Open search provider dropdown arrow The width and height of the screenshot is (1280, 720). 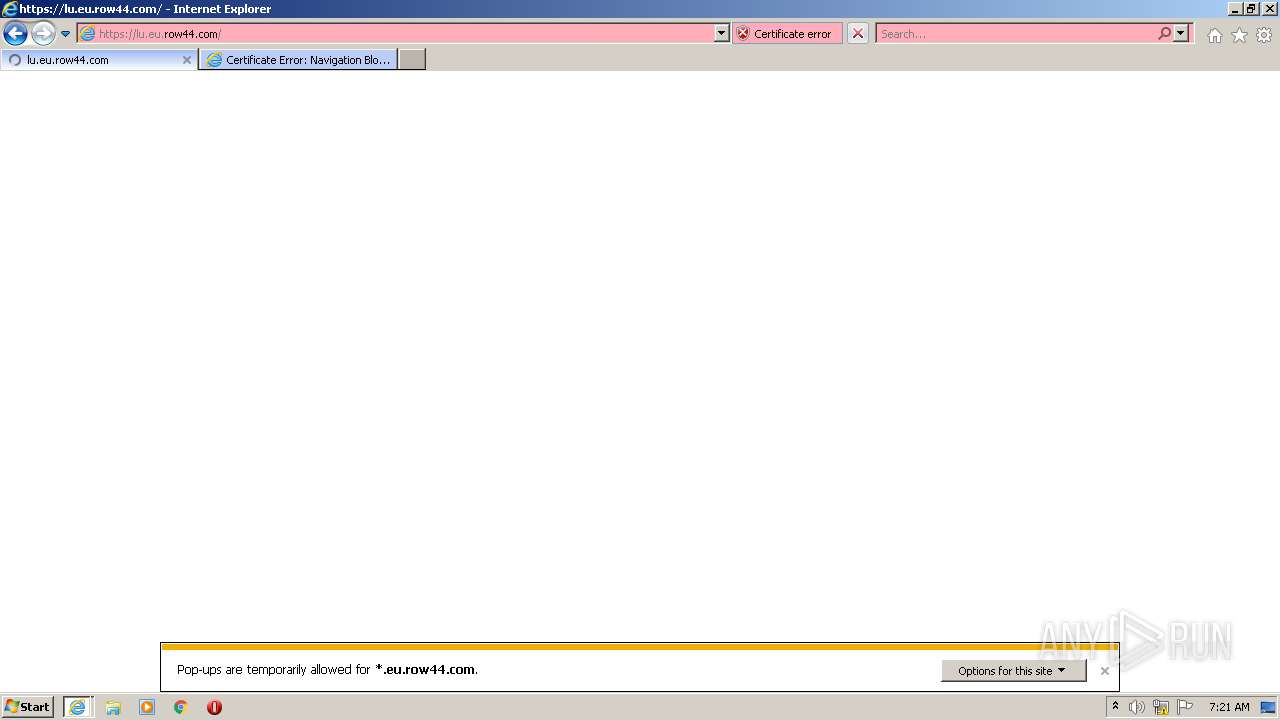(x=1181, y=34)
